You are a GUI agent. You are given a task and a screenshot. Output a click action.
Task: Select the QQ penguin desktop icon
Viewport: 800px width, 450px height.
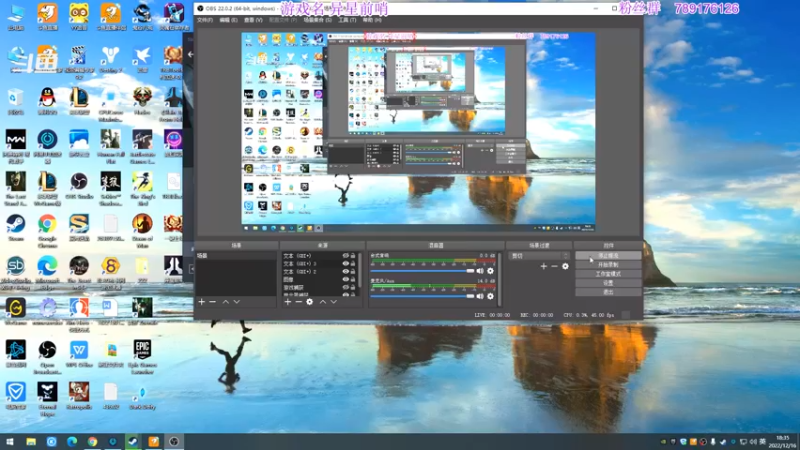pos(47,101)
